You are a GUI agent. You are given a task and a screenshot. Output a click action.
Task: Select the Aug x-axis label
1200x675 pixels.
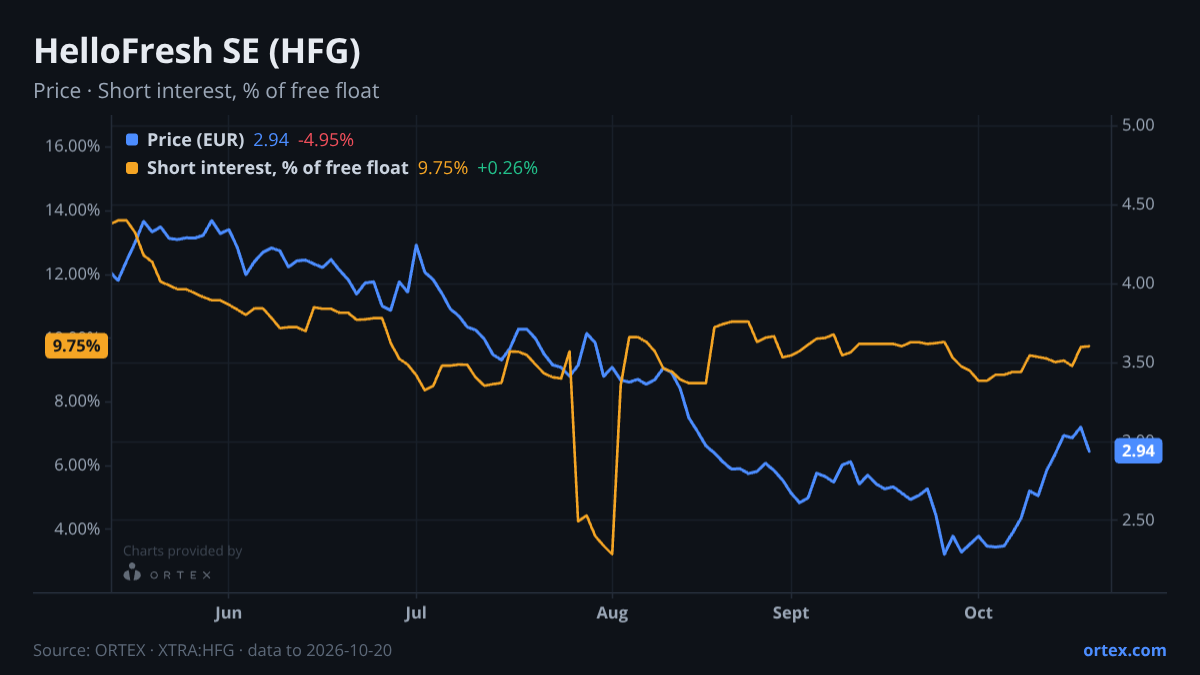(612, 613)
